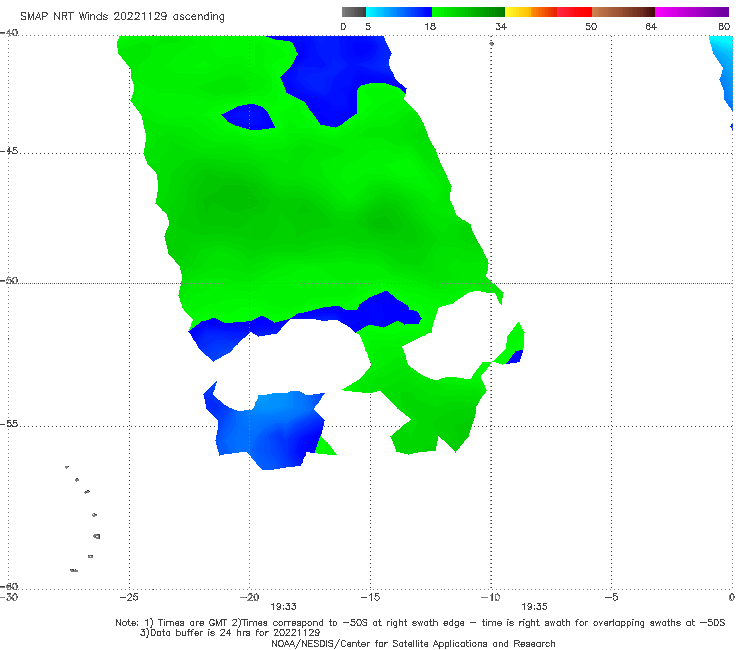The image size is (740, 650).
Task: Click the 'SMAP NRT Winds 20221129 ascending' title
Action: (x=122, y=16)
